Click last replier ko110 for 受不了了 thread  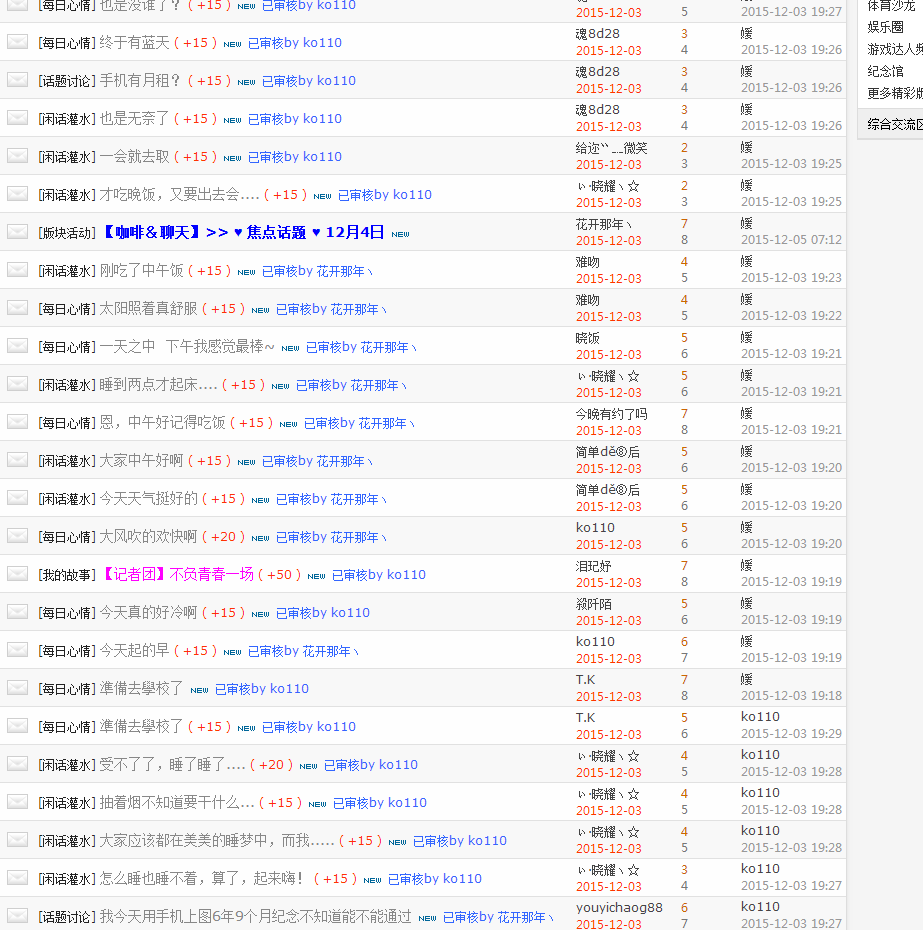coord(760,754)
